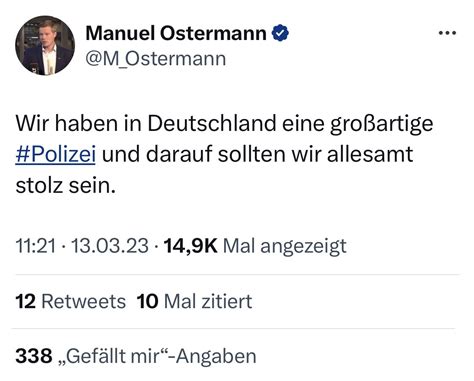Open the three-dot more options menu
This screenshot has width=474, height=381.
pos(447,33)
